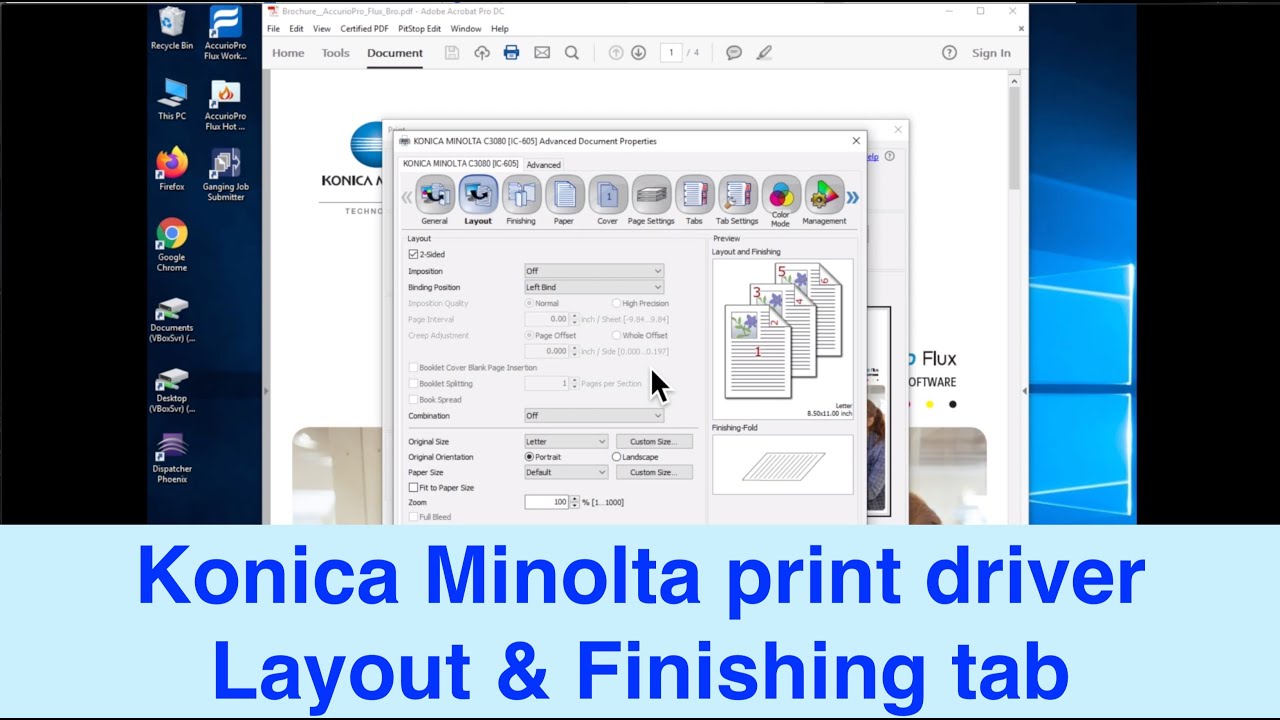Click the Acrobat cloud upload icon
This screenshot has height=720, width=1280.
482,53
